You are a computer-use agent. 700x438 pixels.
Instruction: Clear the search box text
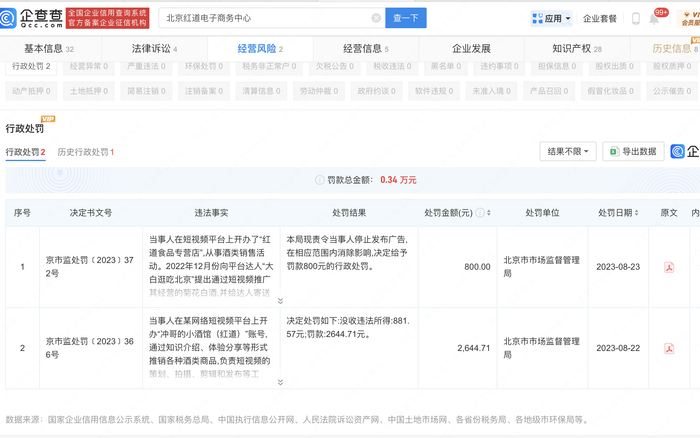376,18
